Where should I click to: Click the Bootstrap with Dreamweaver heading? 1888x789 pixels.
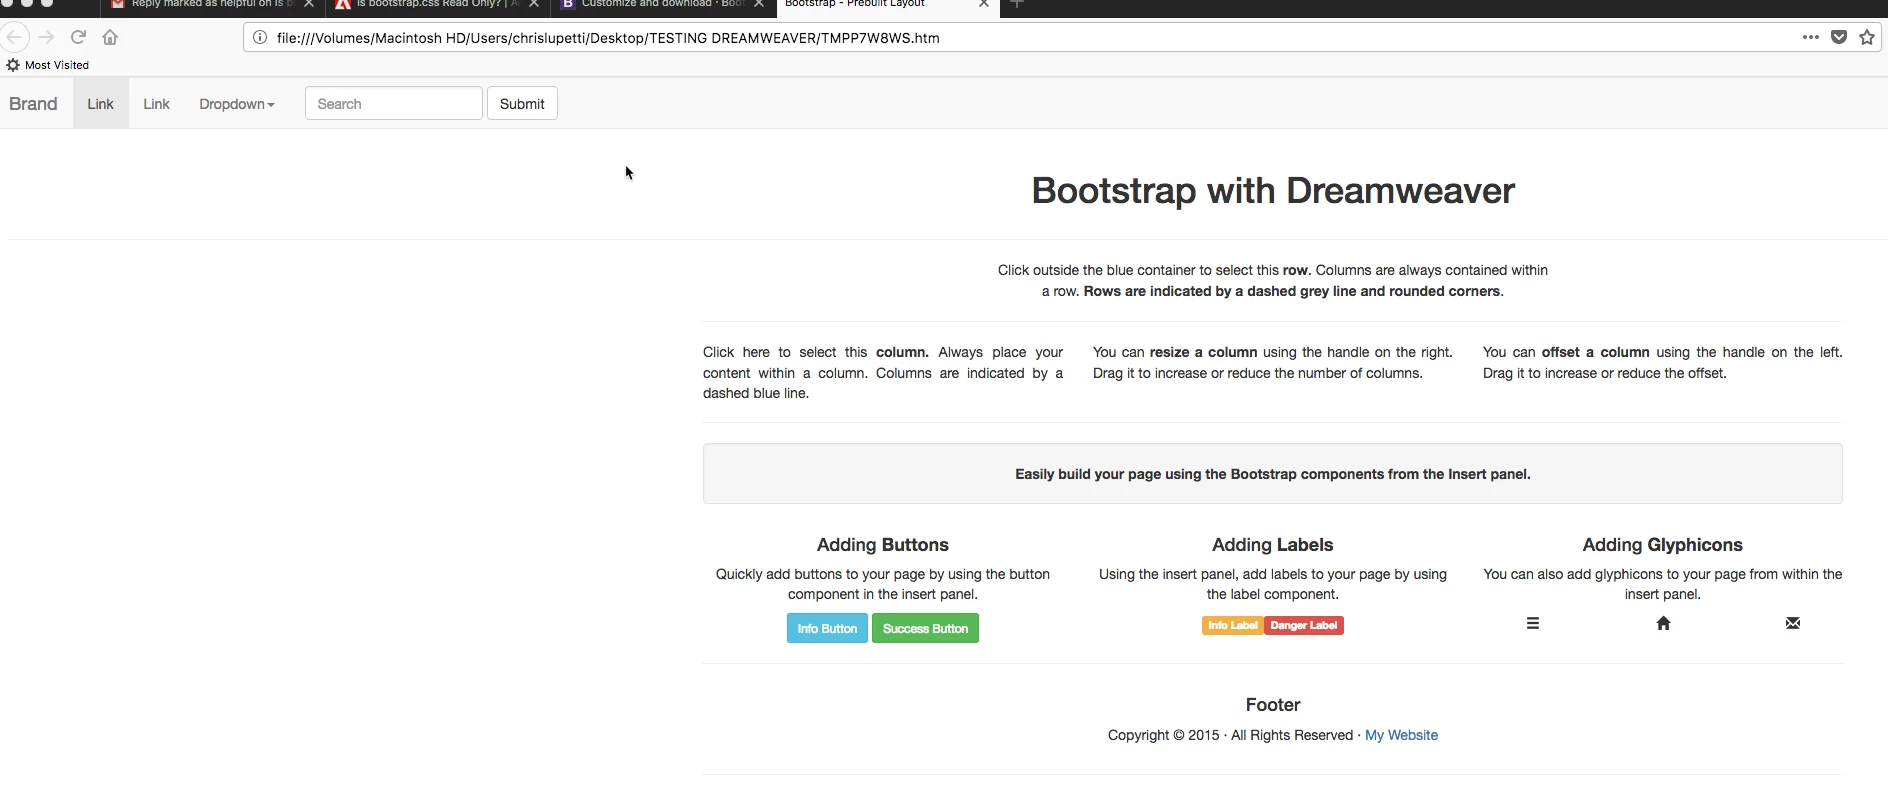coord(1273,190)
